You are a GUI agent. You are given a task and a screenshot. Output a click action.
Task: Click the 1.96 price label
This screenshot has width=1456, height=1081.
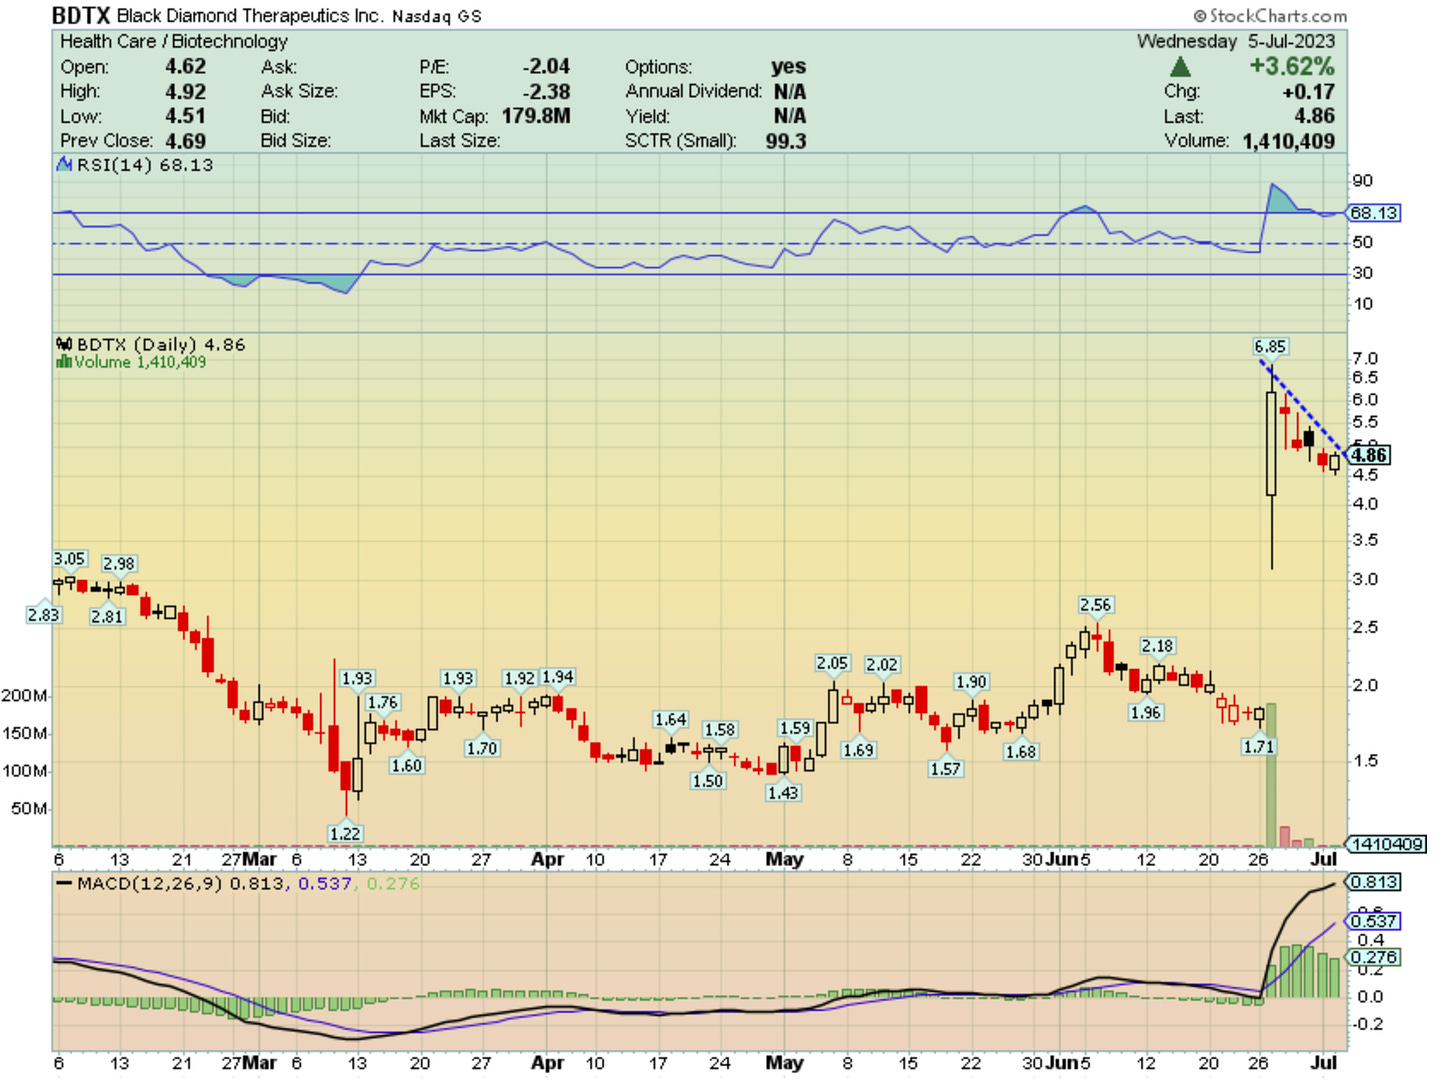tap(1145, 712)
